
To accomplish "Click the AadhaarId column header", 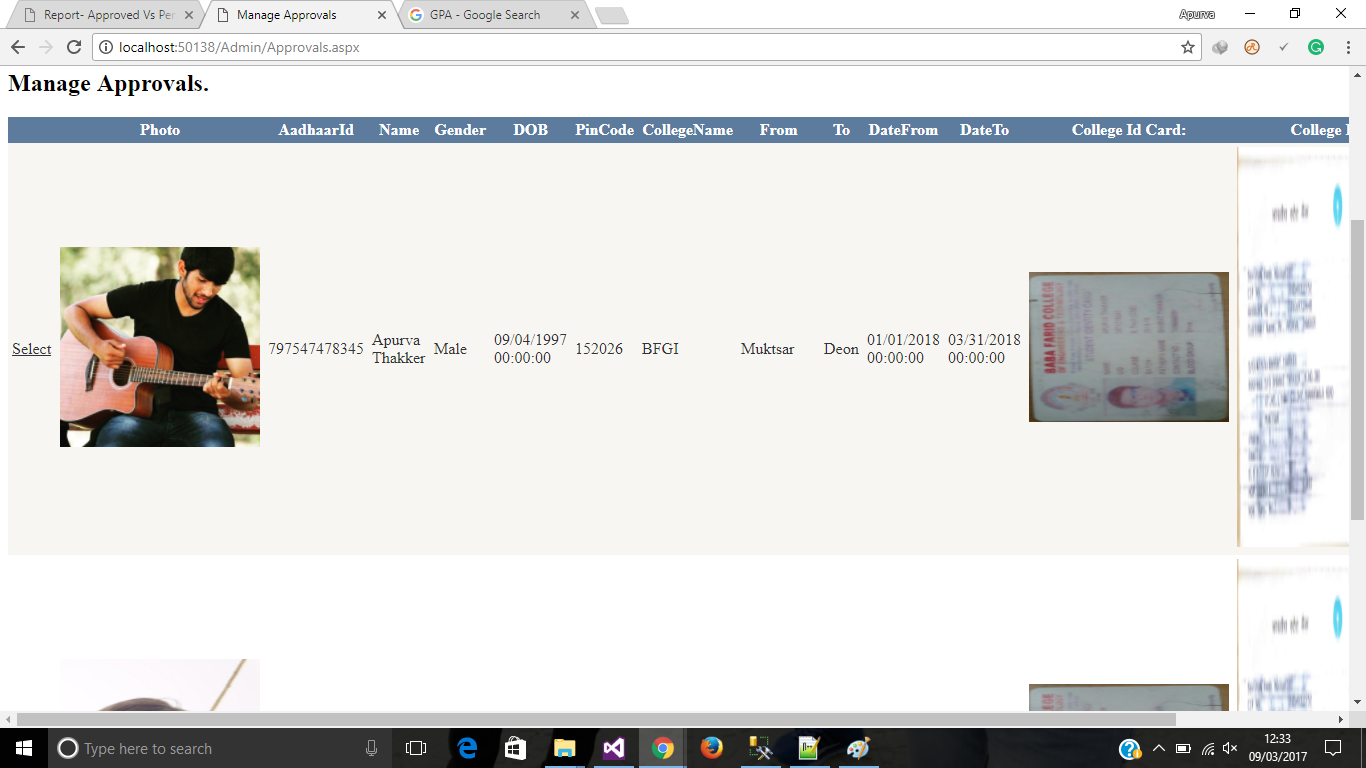I will pyautogui.click(x=316, y=130).
